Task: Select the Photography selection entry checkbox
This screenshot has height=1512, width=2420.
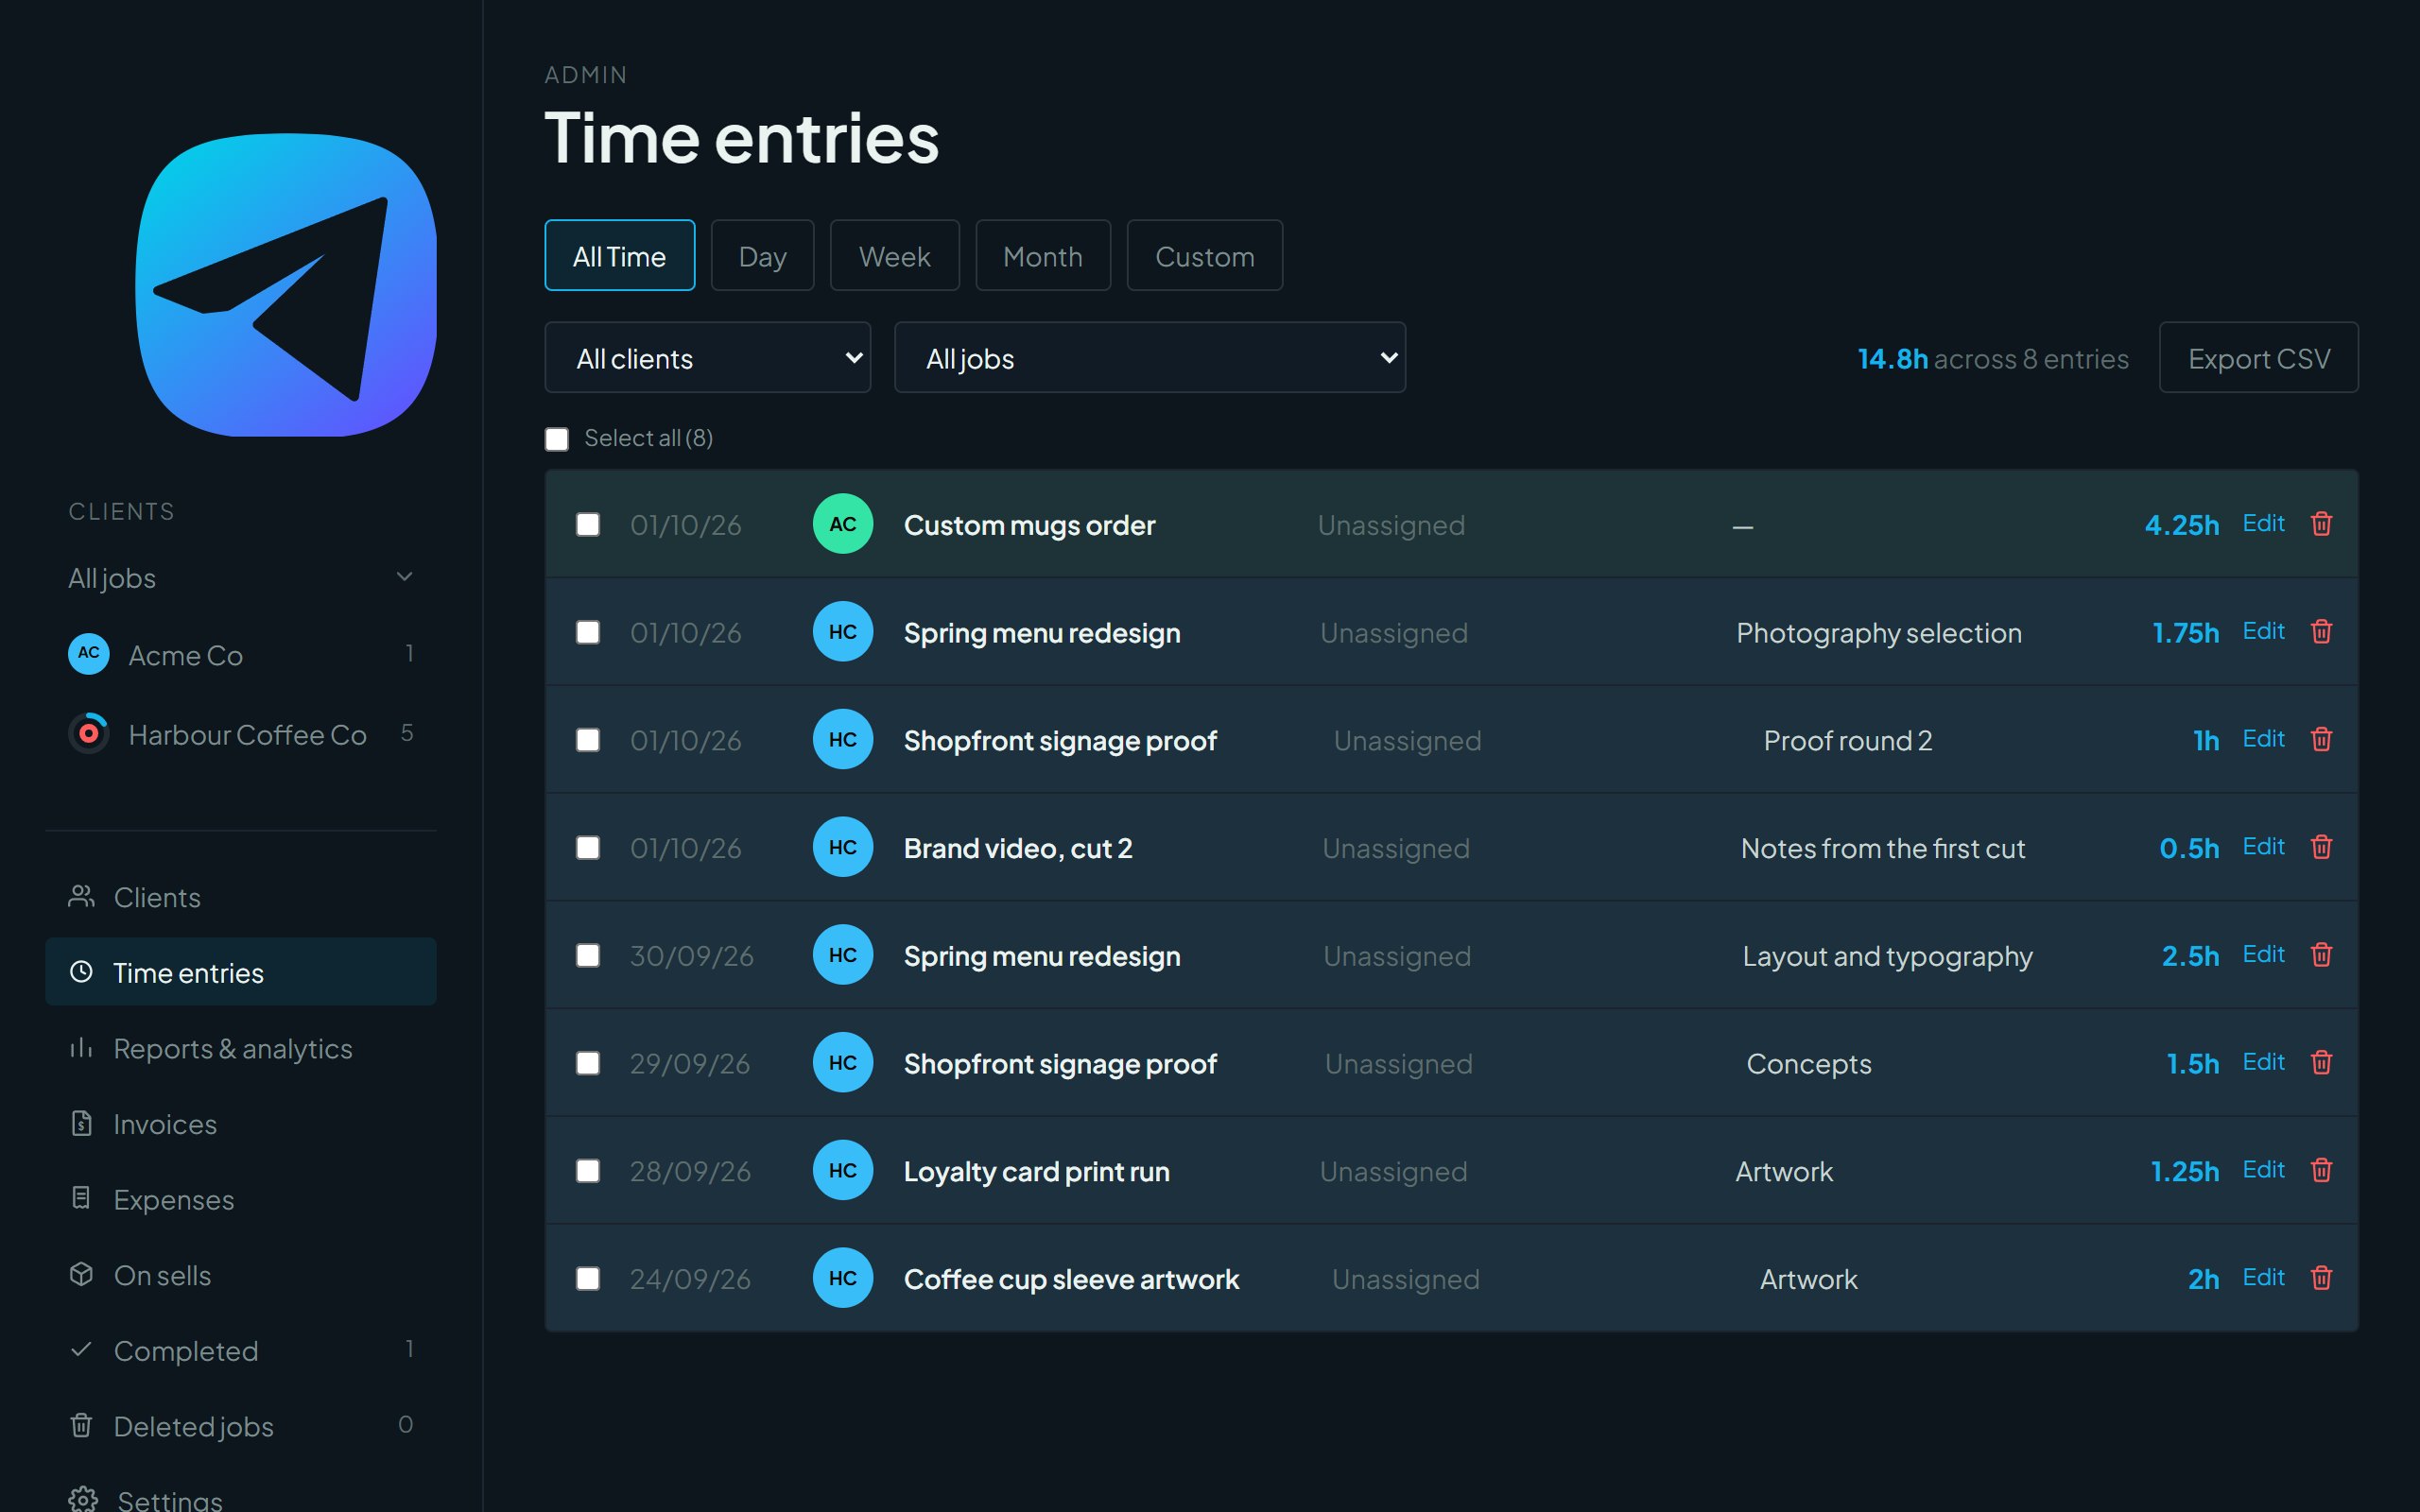Action: click(588, 633)
